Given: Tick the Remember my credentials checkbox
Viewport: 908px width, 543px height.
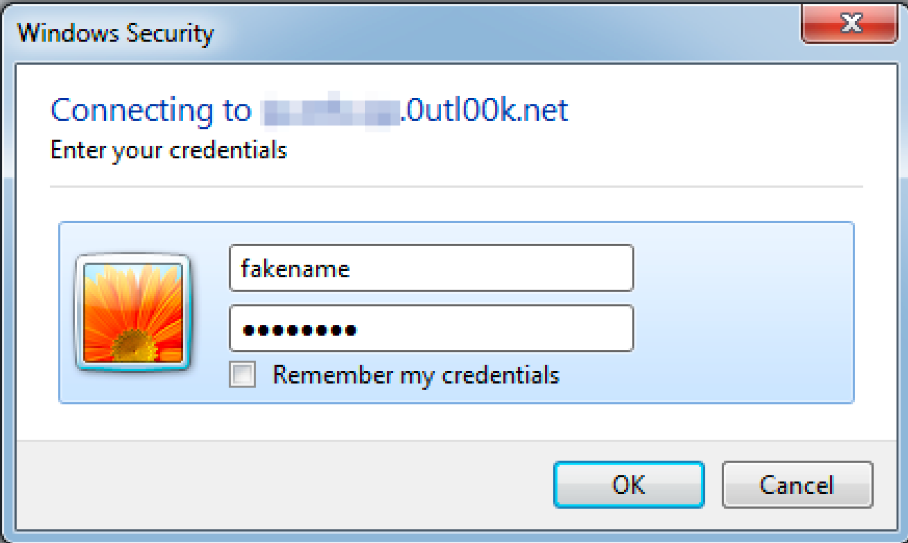Looking at the screenshot, I should tap(242, 375).
